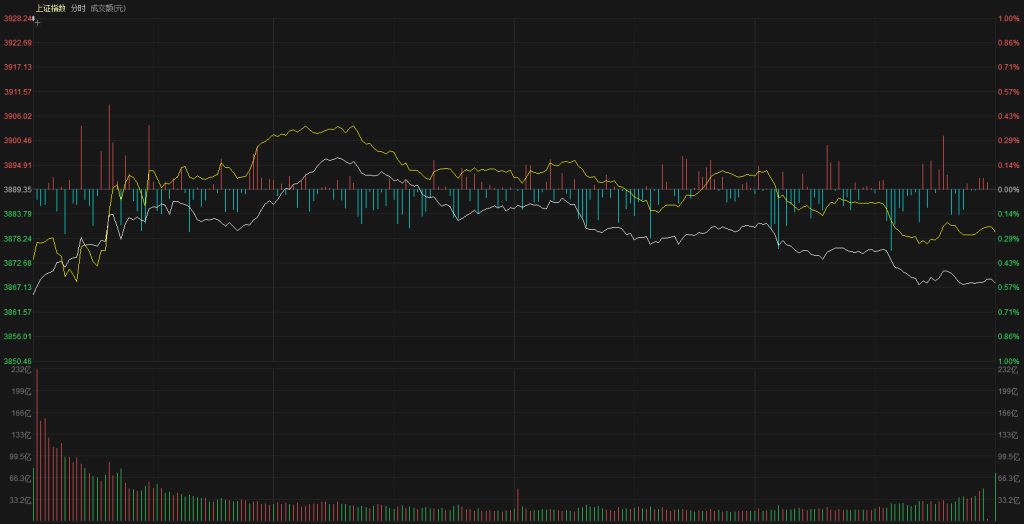Click the white price line's closing endpoint

pyautogui.click(x=994, y=283)
